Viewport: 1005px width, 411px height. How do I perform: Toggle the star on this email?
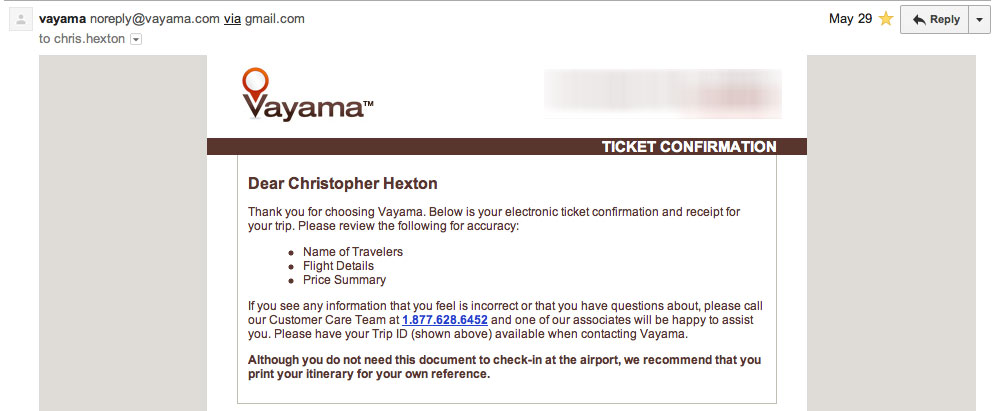(885, 19)
